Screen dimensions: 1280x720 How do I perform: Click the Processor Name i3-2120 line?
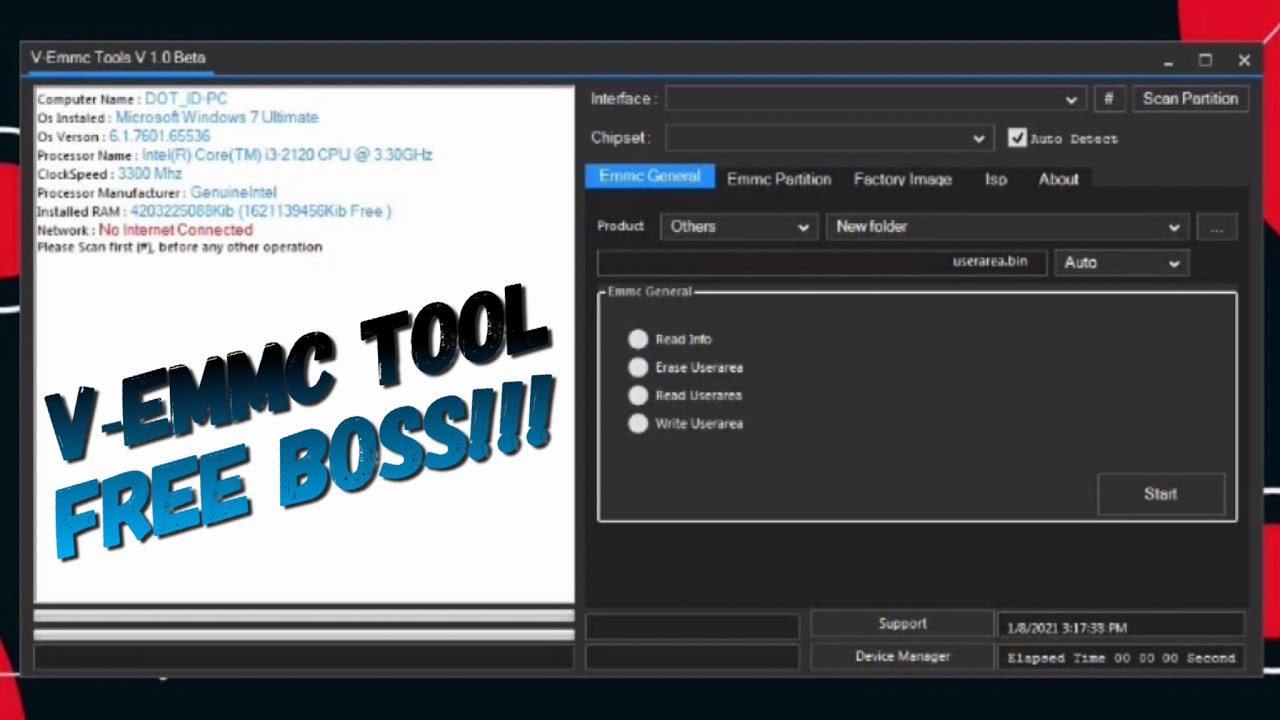(235, 155)
